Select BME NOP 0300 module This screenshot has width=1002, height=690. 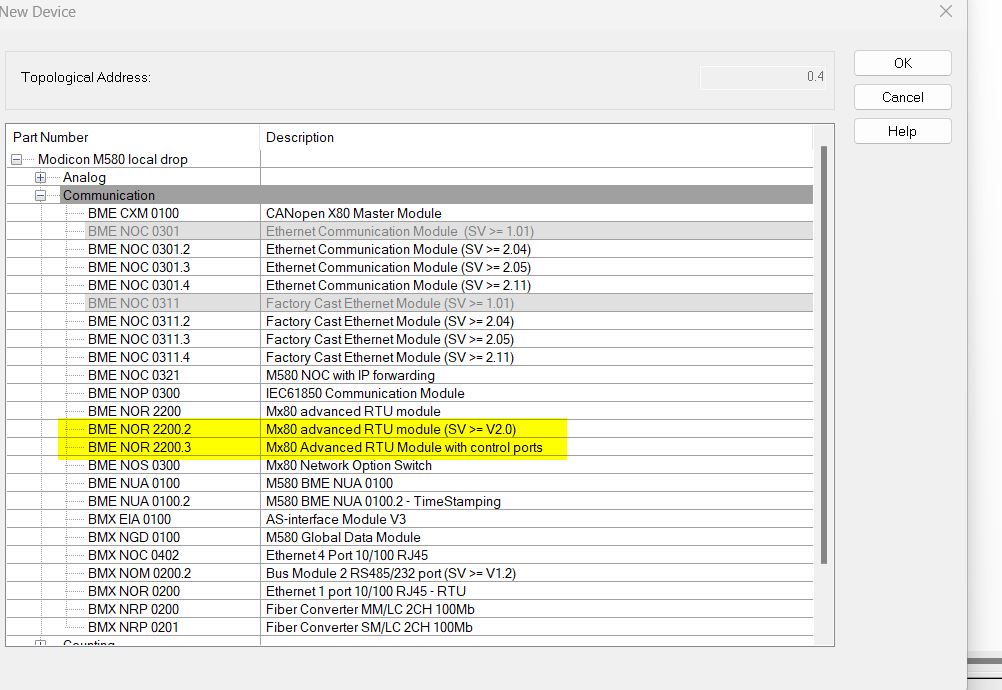pos(134,393)
